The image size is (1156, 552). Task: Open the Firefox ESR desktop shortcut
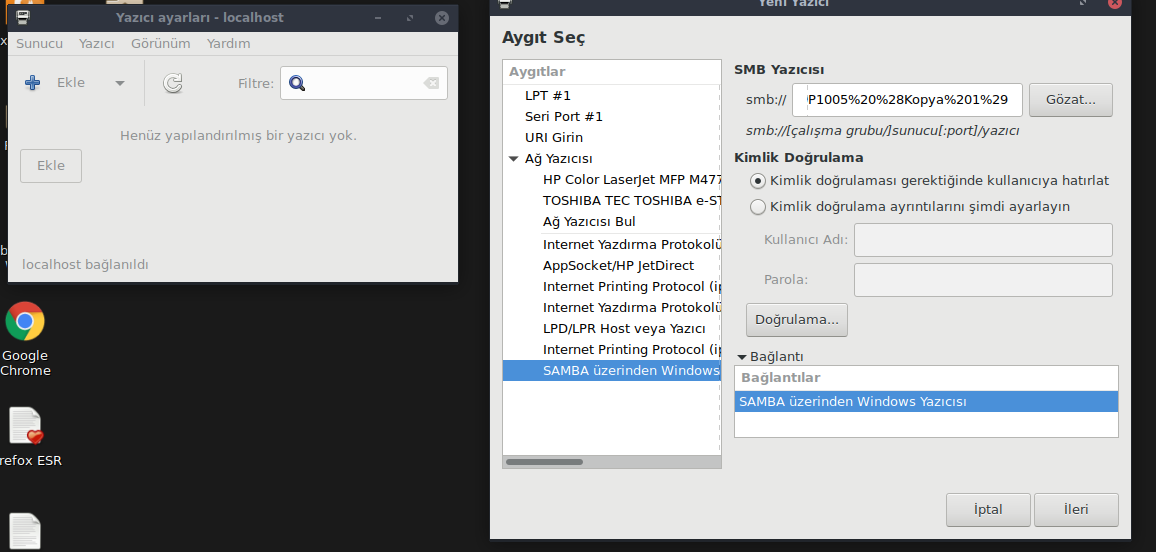(x=25, y=426)
